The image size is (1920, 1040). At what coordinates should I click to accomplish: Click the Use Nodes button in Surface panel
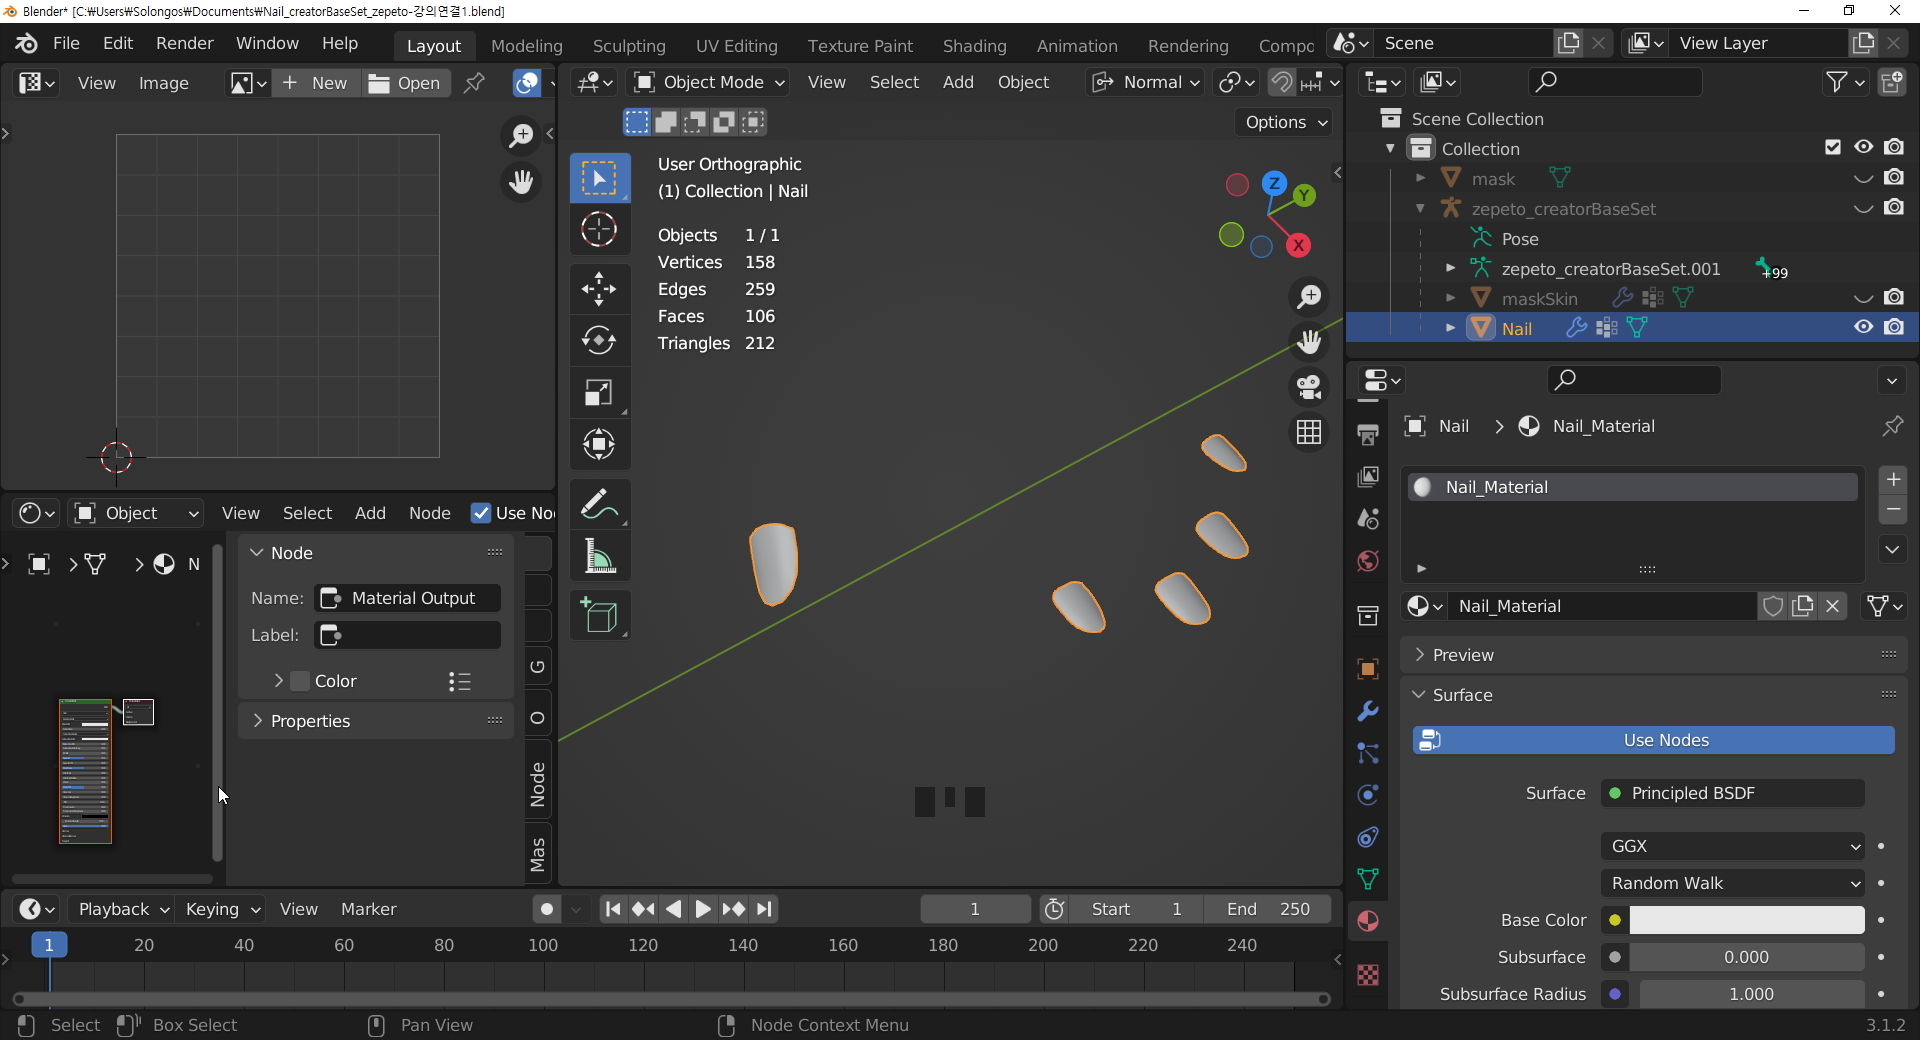(1654, 740)
